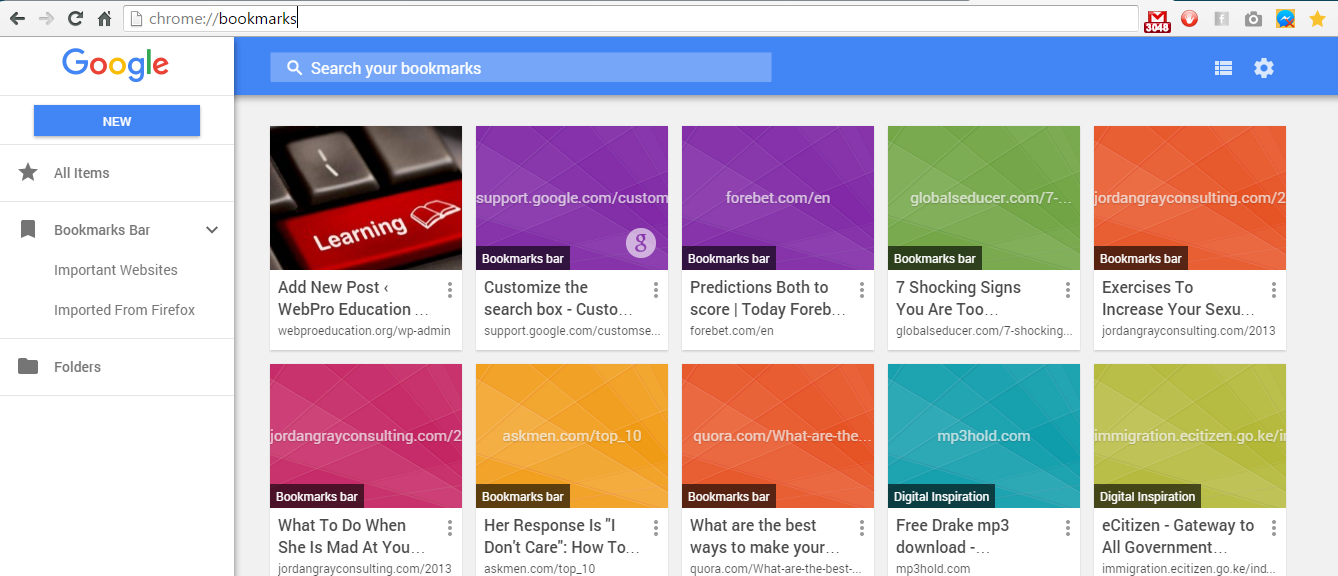Viewport: 1338px width, 576px height.
Task: Open the immigration.ecitizen.go.ke olive thumbnail
Action: 1190,436
